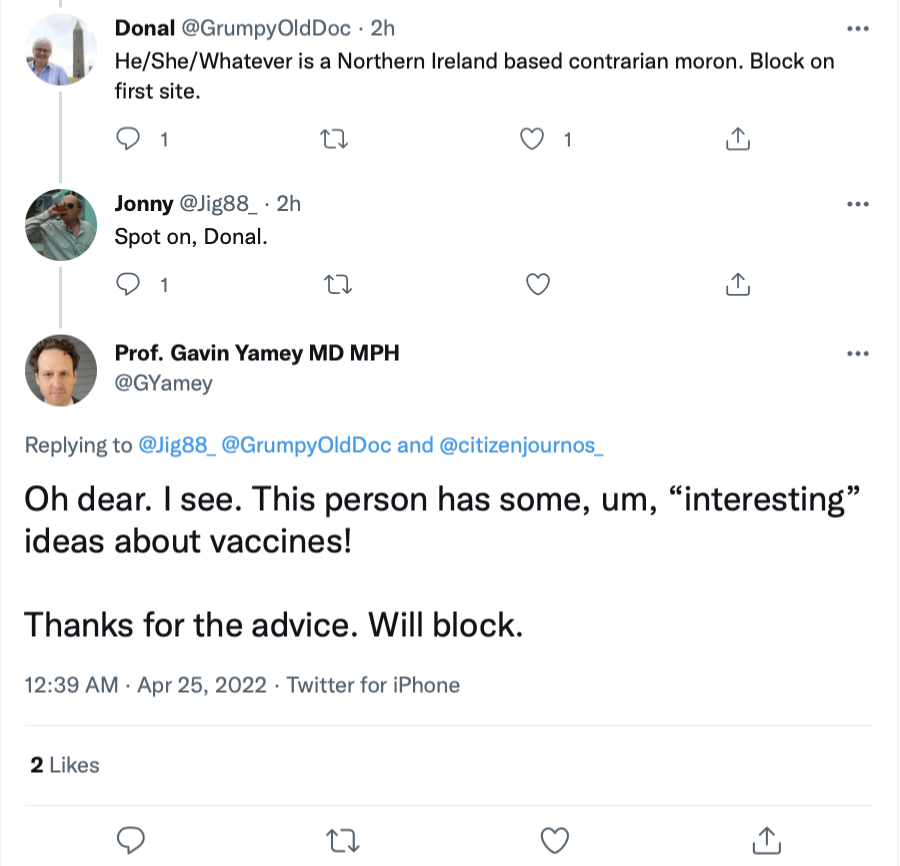Open the @Jig88_ mention link

click(x=177, y=445)
